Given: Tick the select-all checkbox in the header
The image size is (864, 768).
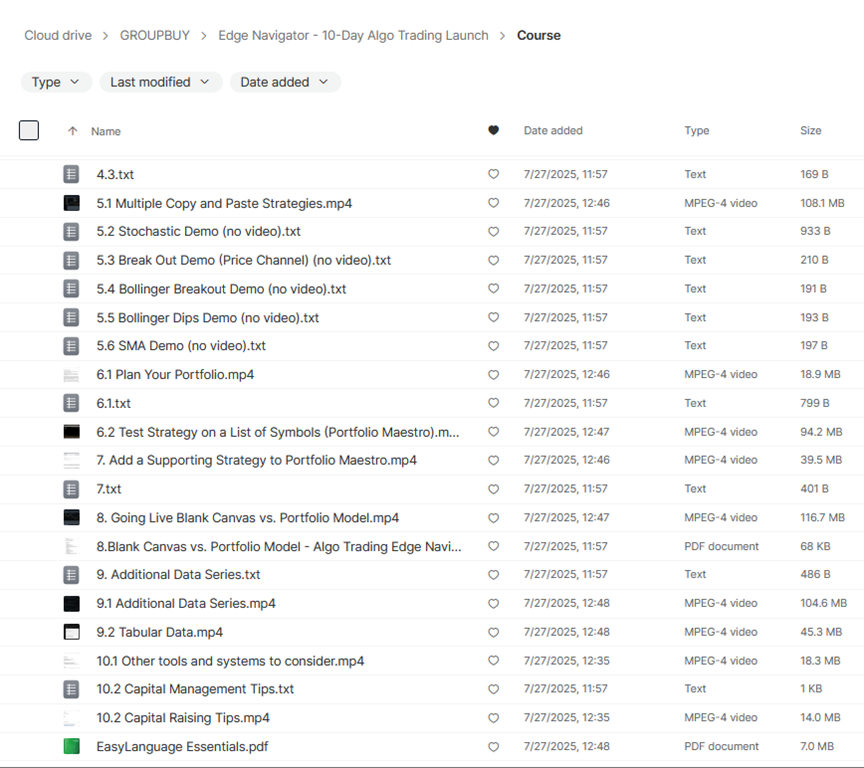Looking at the screenshot, I should tap(29, 131).
